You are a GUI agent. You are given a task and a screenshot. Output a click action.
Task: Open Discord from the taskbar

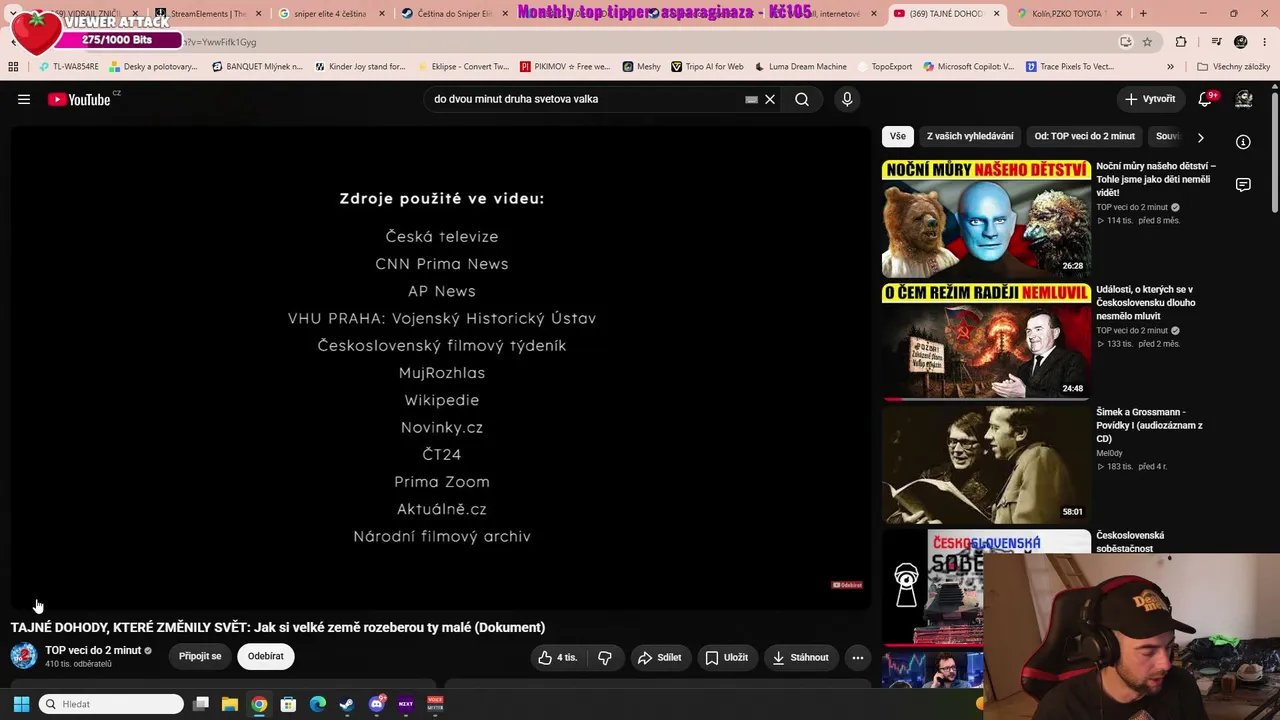click(377, 704)
